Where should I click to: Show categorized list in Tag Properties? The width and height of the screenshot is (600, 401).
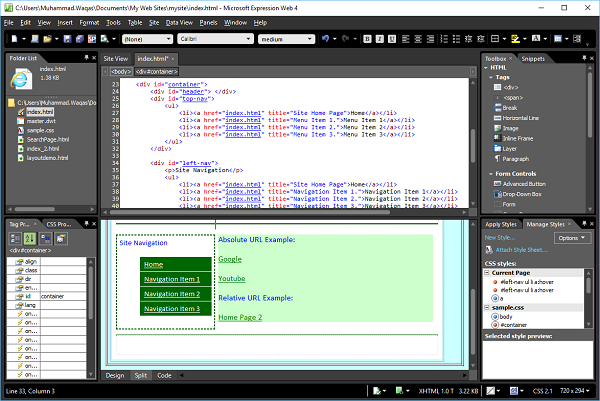pyautogui.click(x=15, y=238)
